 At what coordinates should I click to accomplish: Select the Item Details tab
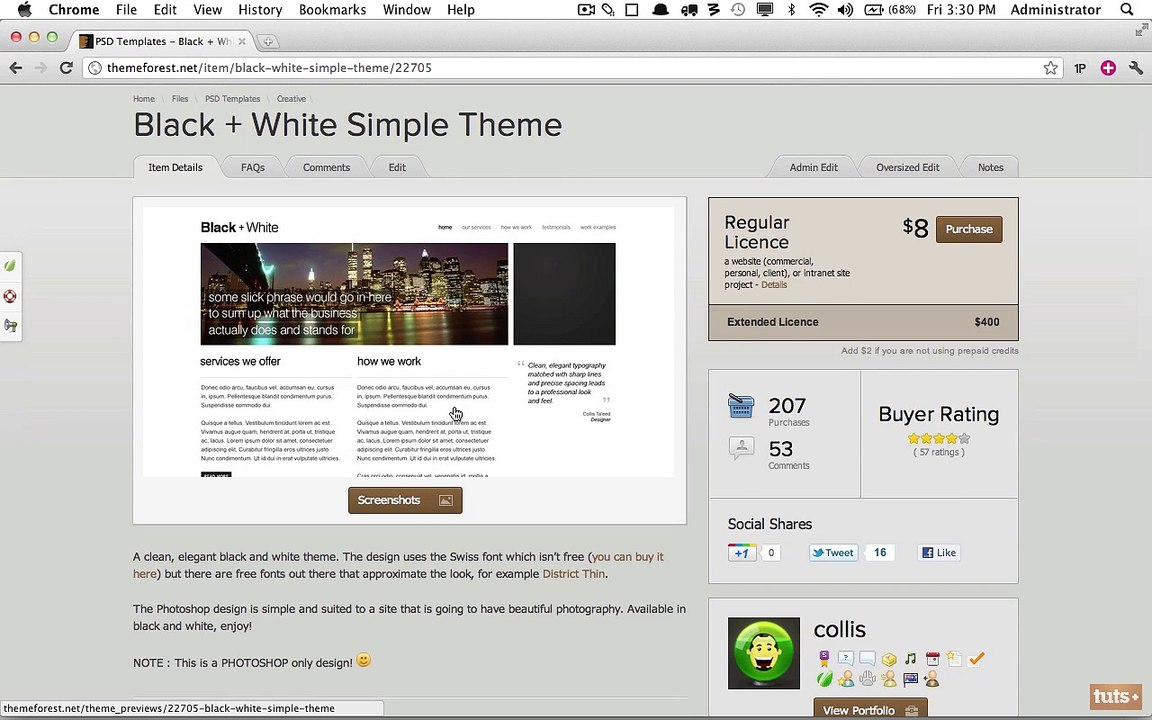[x=176, y=168]
